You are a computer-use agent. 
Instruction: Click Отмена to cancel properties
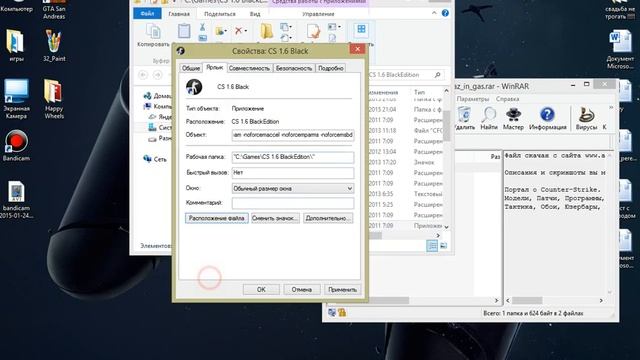click(x=302, y=289)
